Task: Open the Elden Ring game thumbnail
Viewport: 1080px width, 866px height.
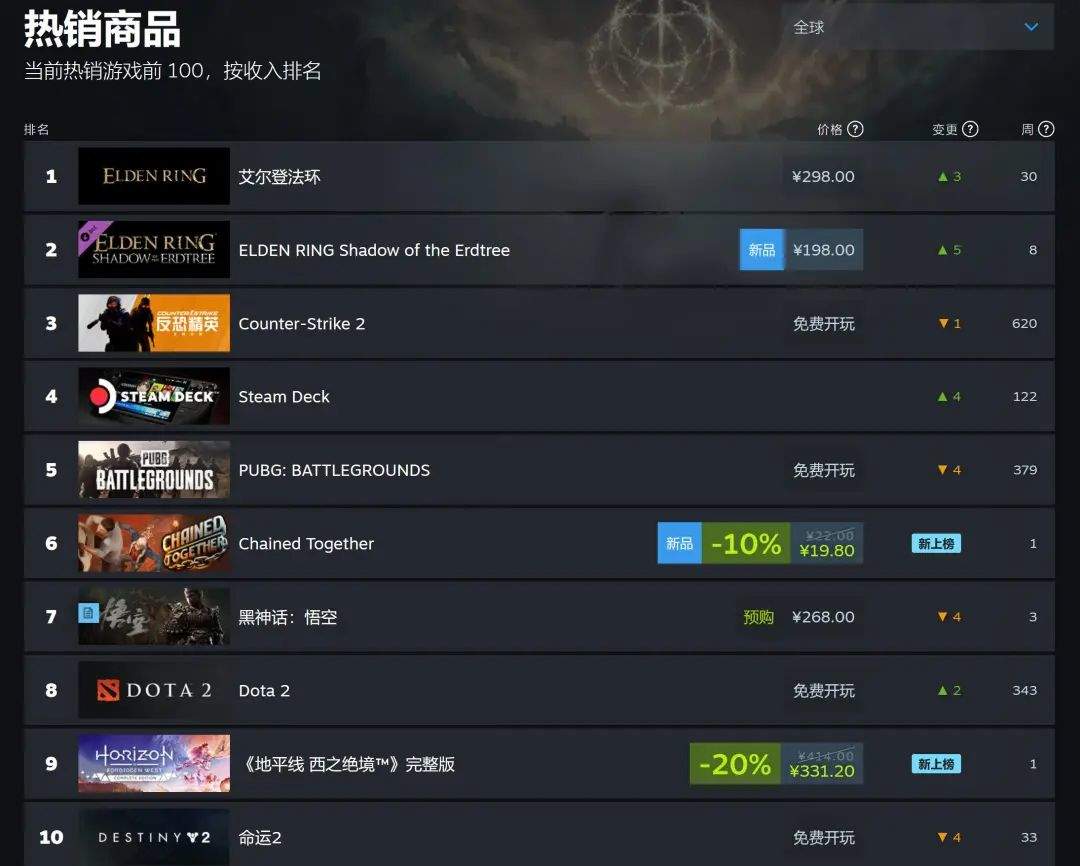Action: click(x=154, y=176)
